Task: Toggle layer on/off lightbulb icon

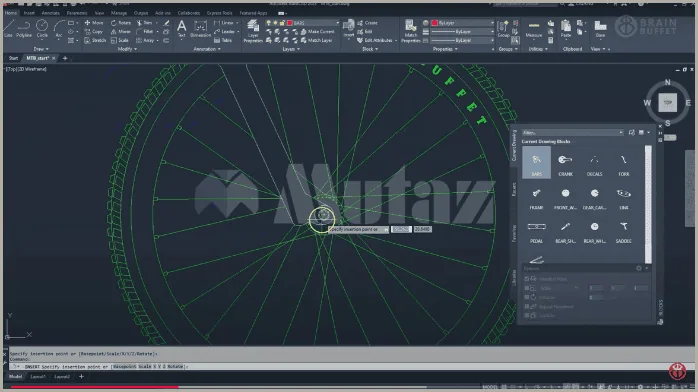Action: (x=268, y=23)
